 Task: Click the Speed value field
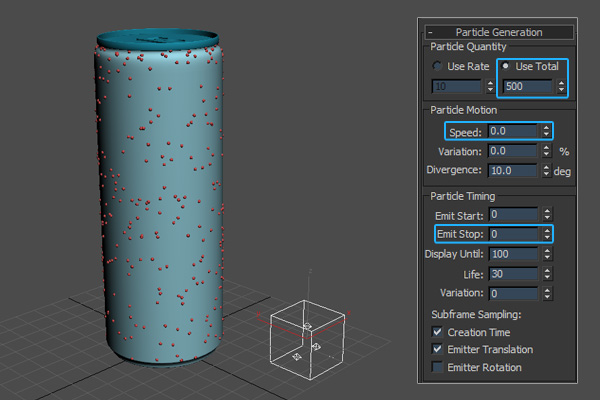click(x=512, y=131)
